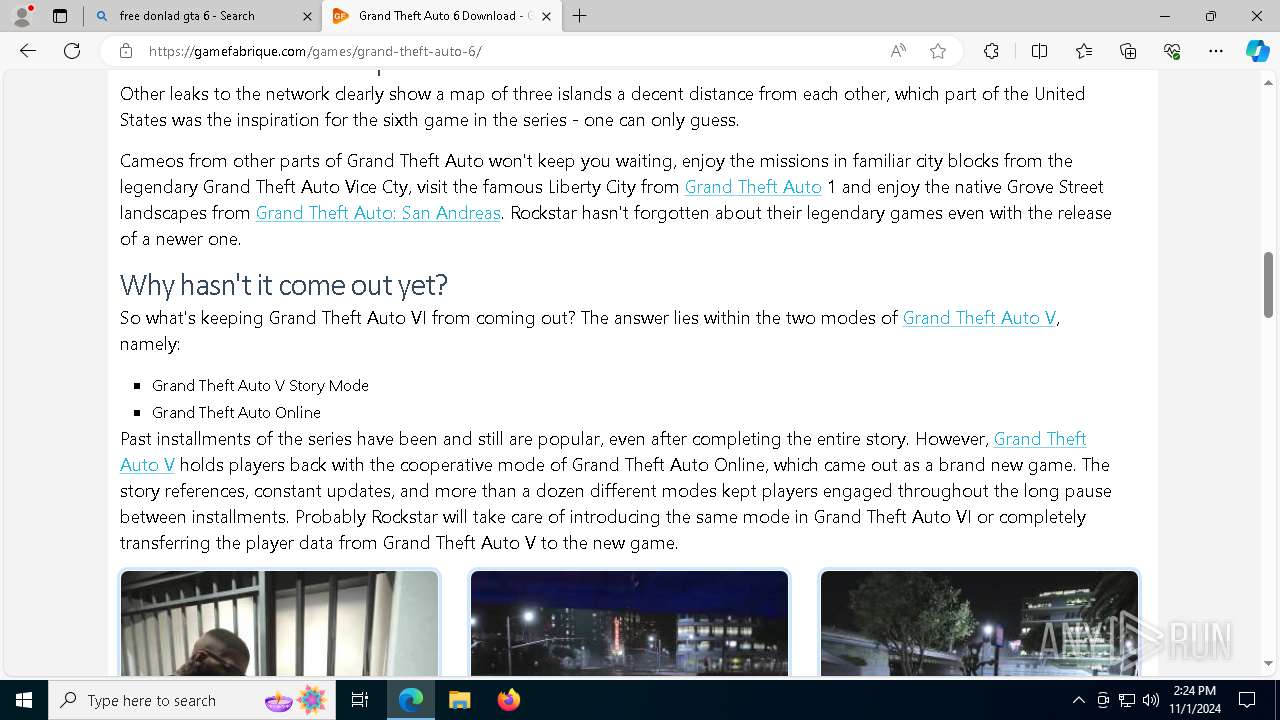Screen dimensions: 1280x720
Task: Open the night building and tree screenshot thumbnail
Action: pyautogui.click(x=980, y=623)
